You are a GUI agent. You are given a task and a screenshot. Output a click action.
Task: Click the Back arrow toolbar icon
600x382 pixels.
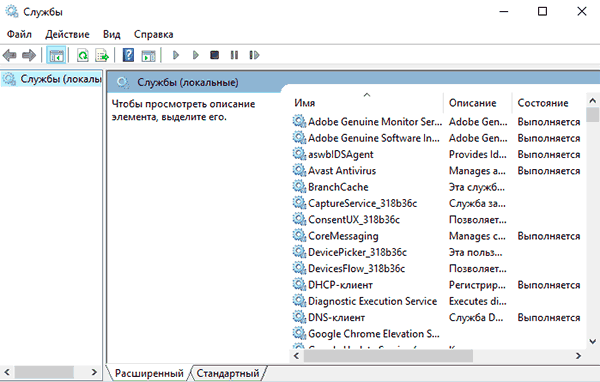point(10,56)
